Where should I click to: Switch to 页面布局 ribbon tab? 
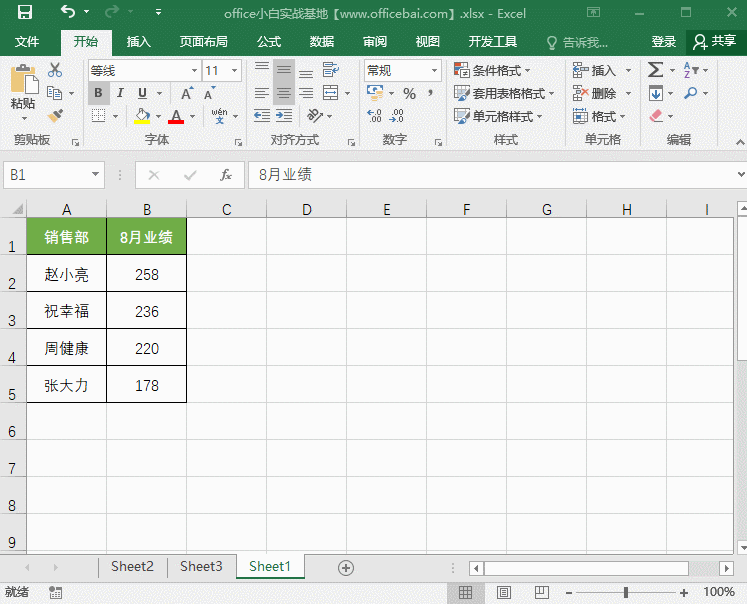(203, 42)
